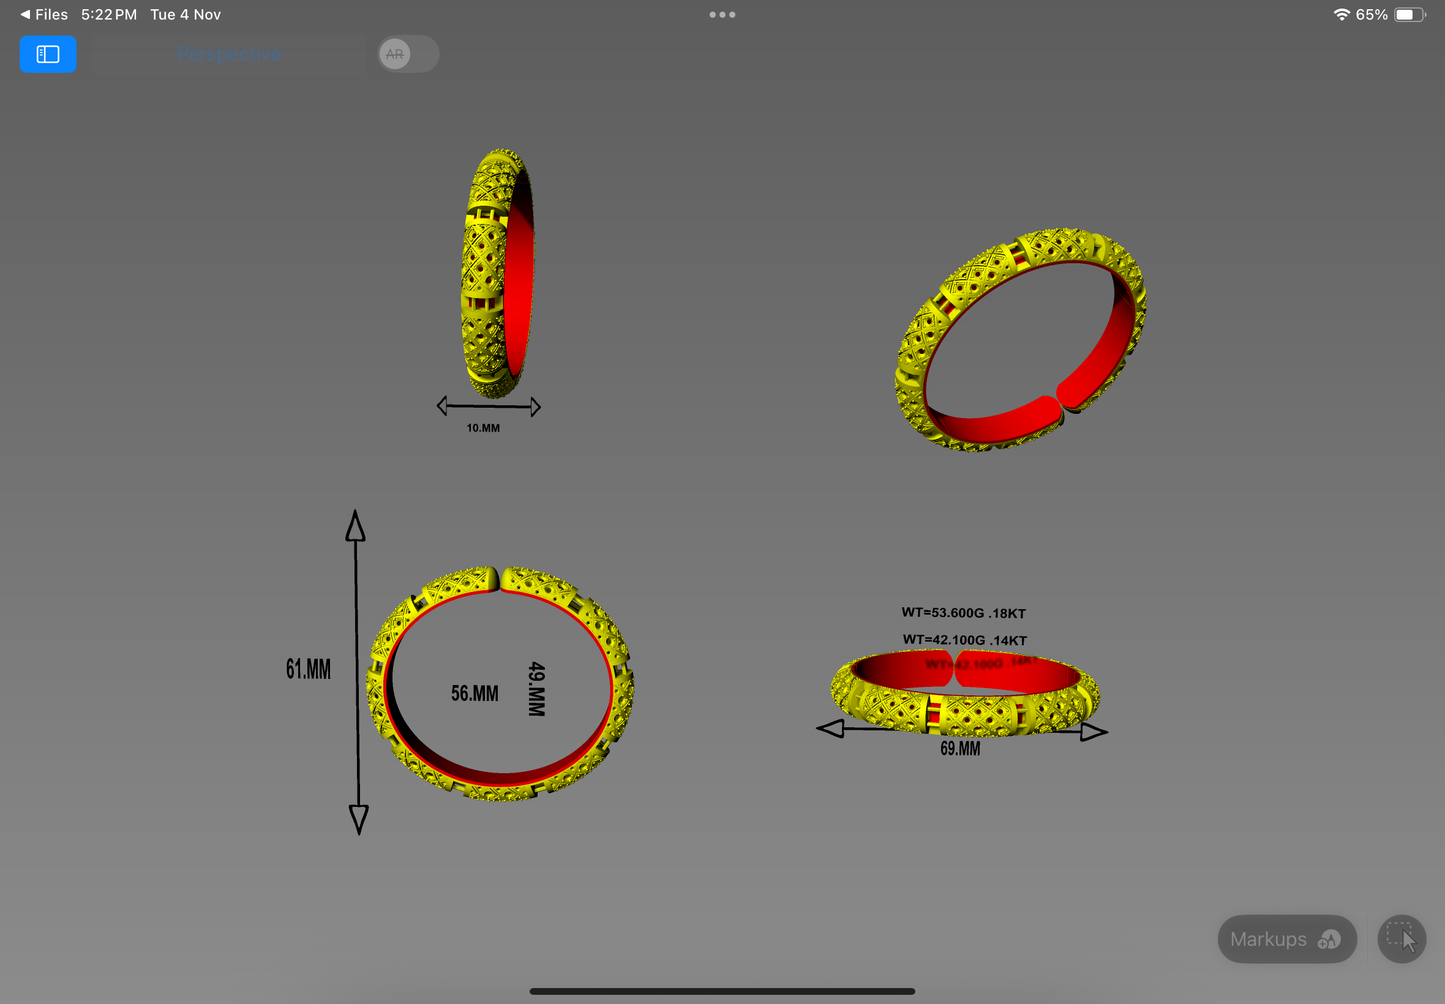
Task: Click the 56.MM inner width label
Action: click(474, 693)
